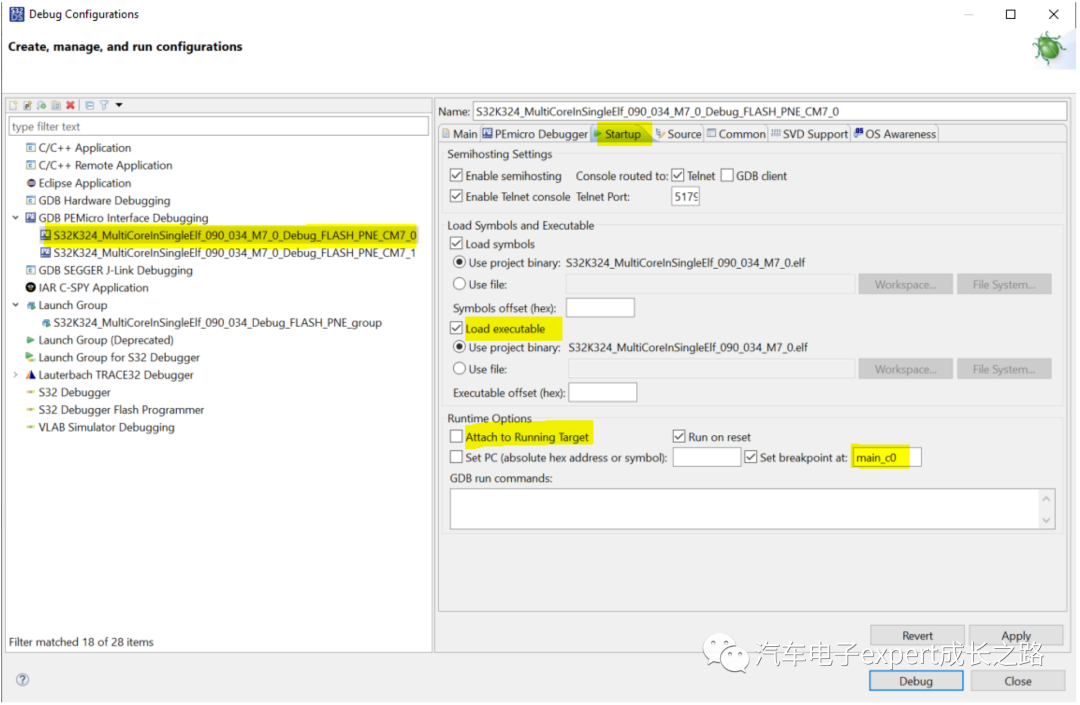Switch to the PEmicro Debugger tab
This screenshot has width=1080, height=705.
(x=535, y=134)
